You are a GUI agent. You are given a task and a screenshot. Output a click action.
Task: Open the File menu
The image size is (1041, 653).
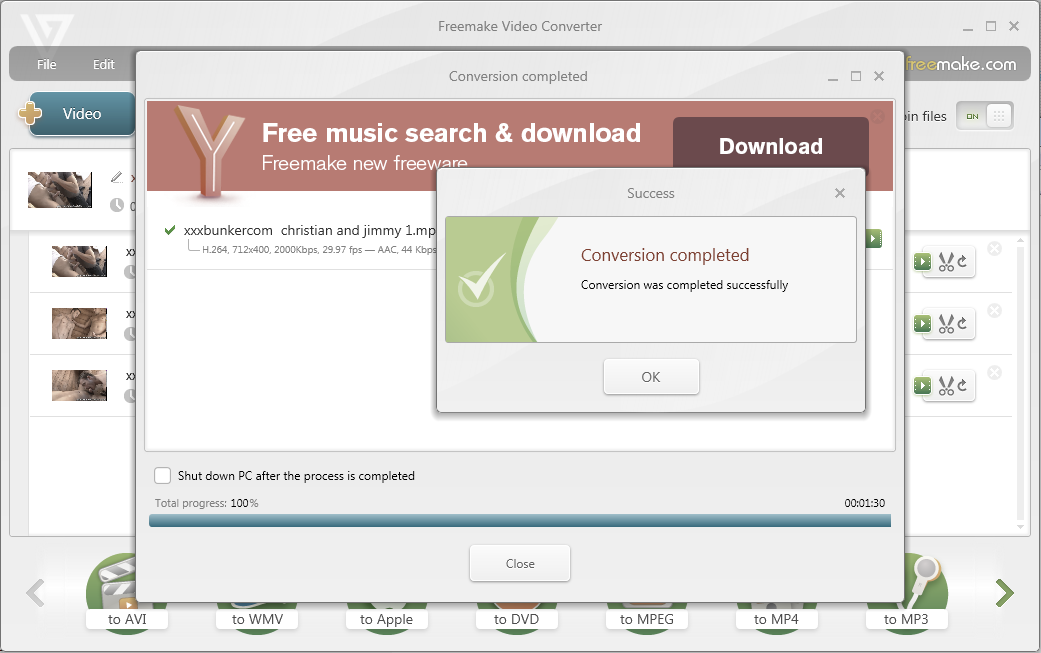tap(47, 65)
